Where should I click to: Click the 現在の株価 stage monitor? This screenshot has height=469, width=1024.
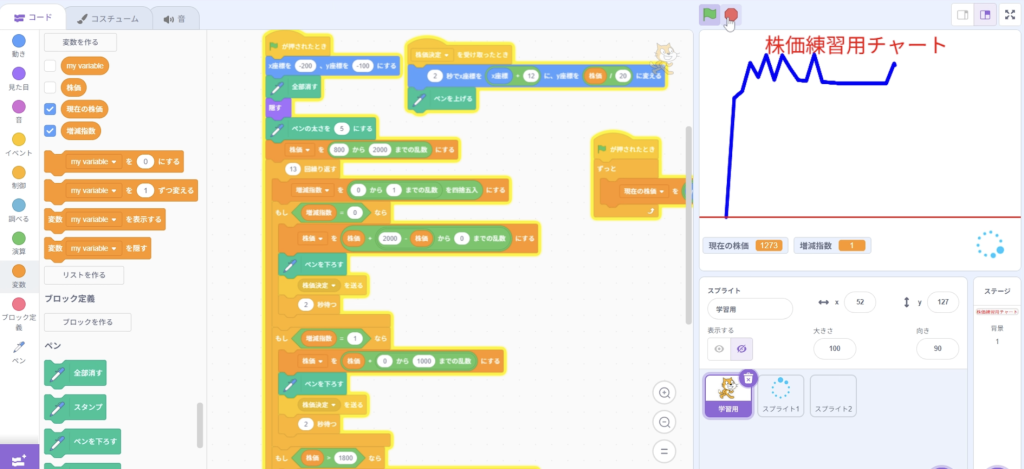tap(744, 246)
